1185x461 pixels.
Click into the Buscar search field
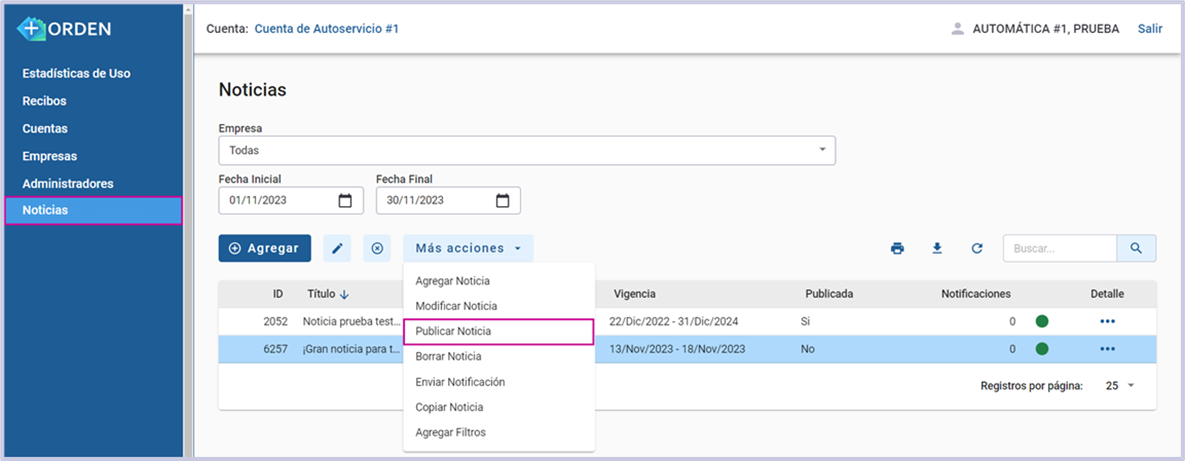[1058, 249]
